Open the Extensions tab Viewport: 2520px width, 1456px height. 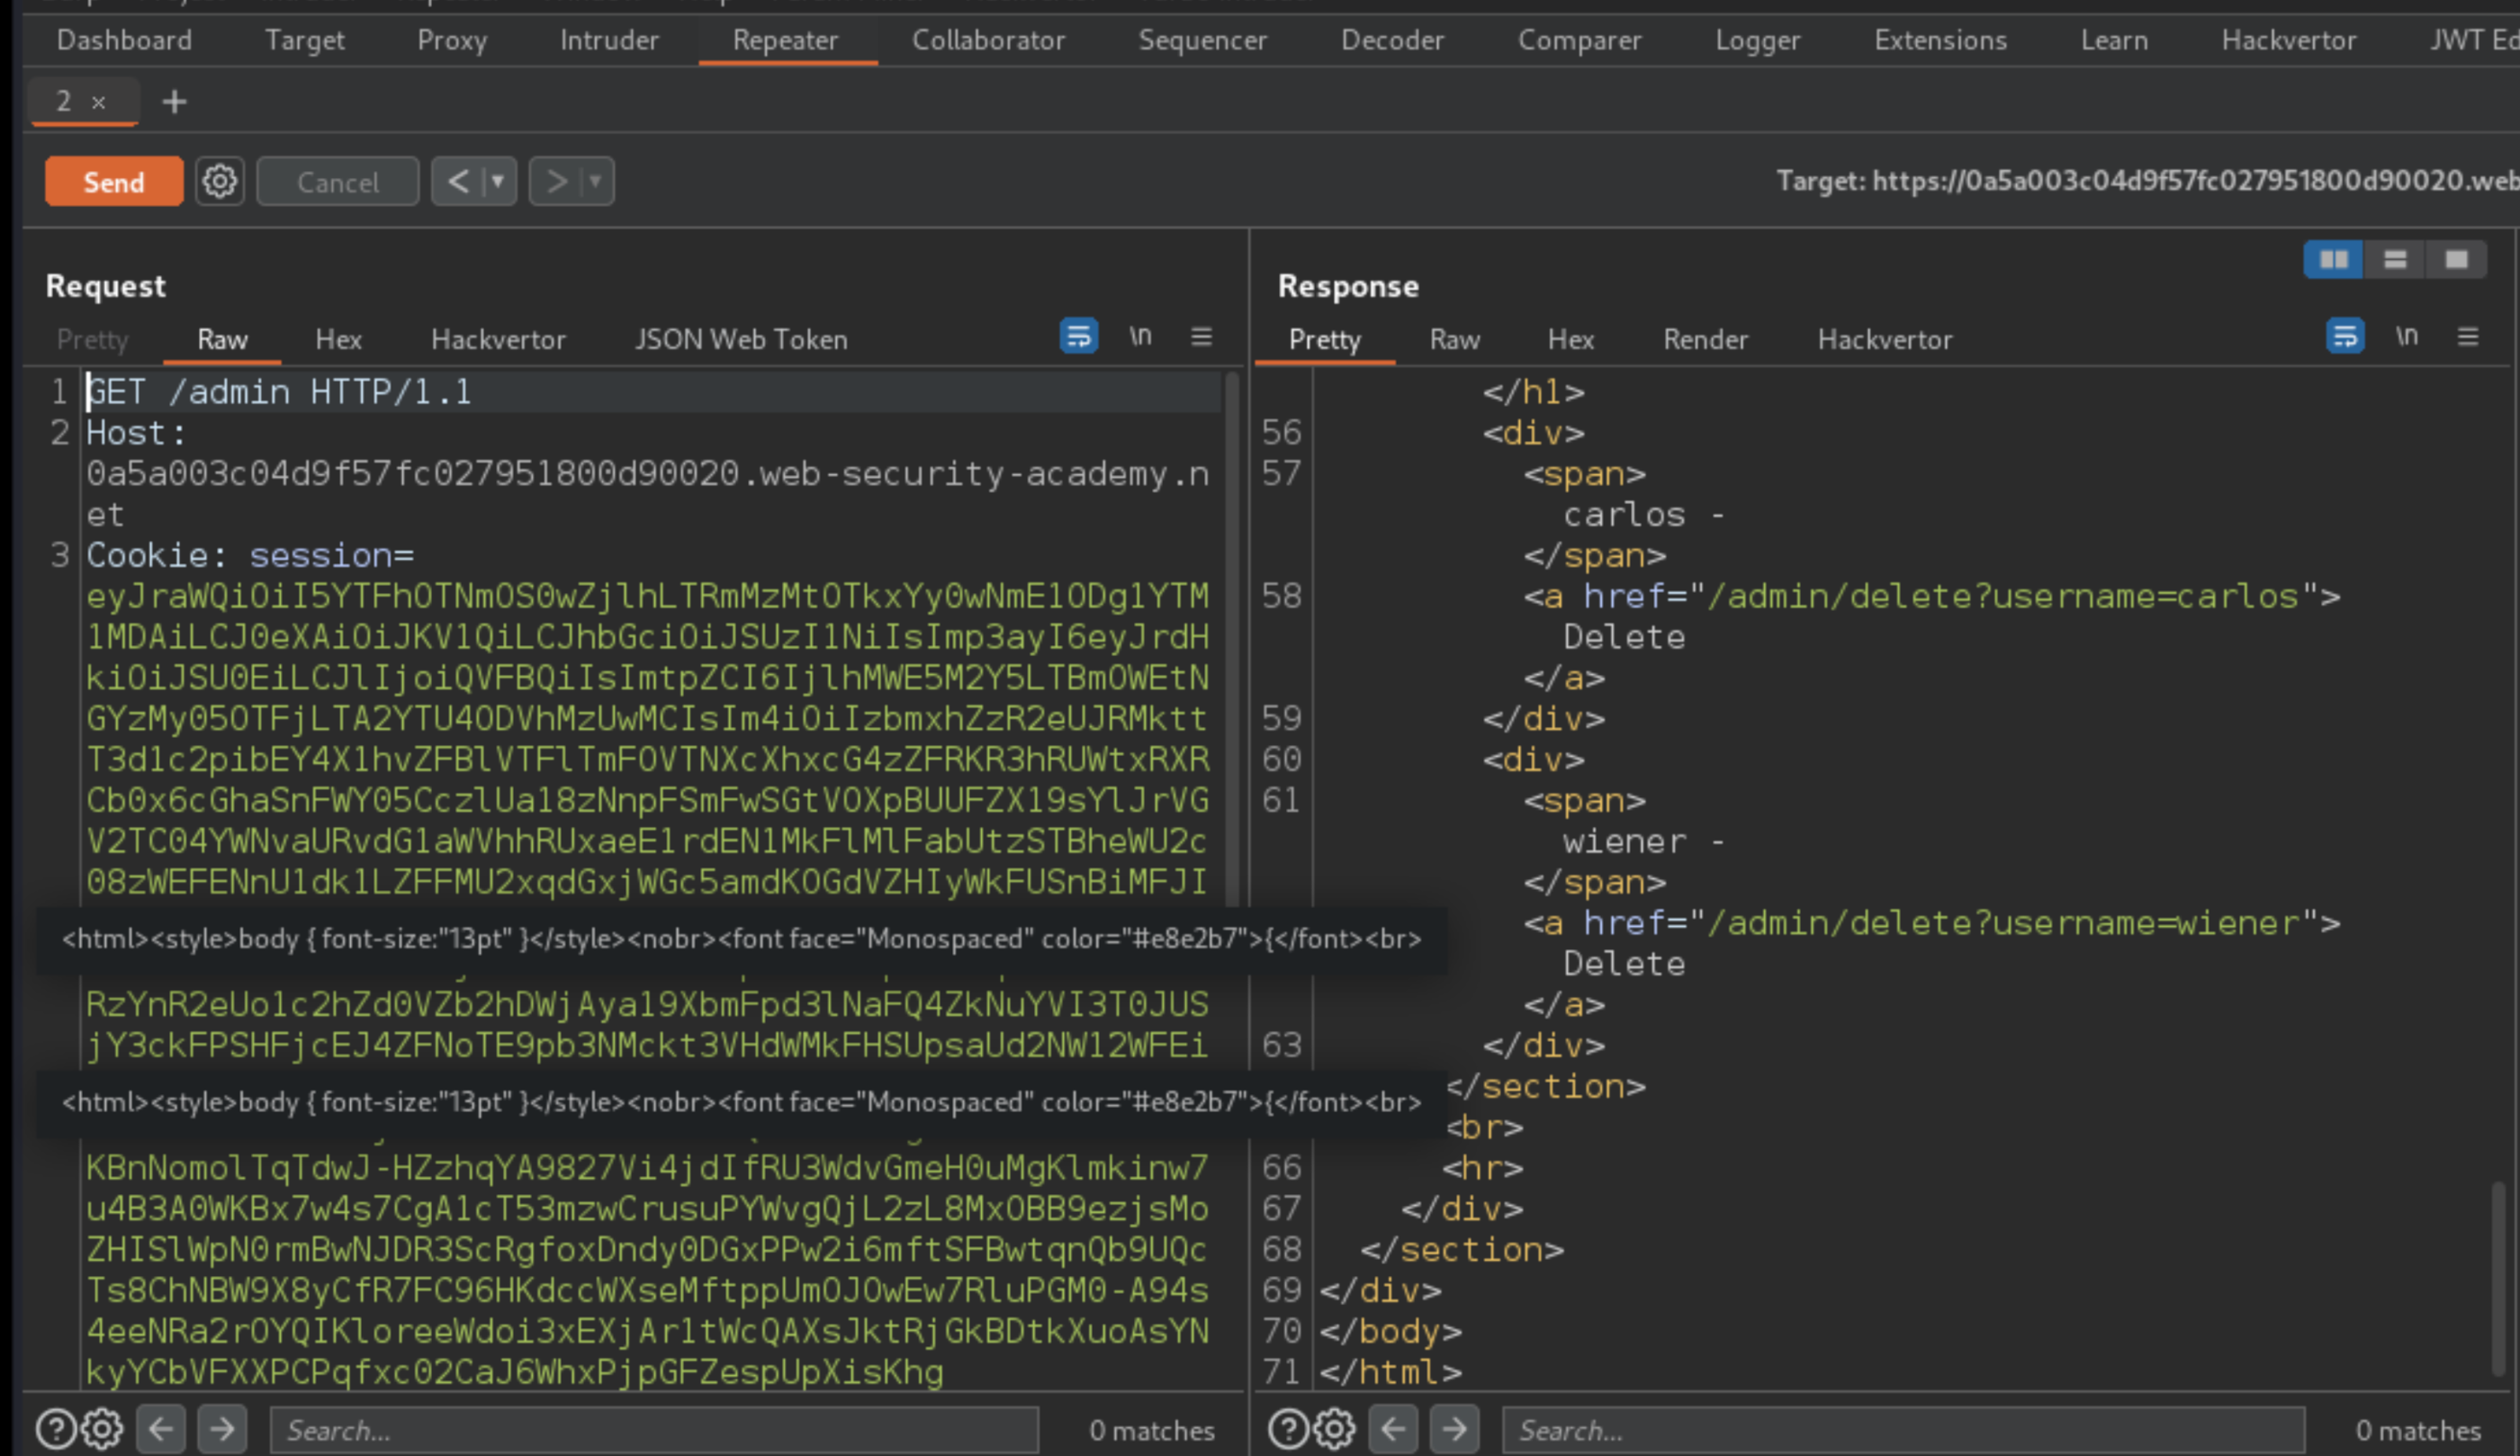(x=1940, y=40)
